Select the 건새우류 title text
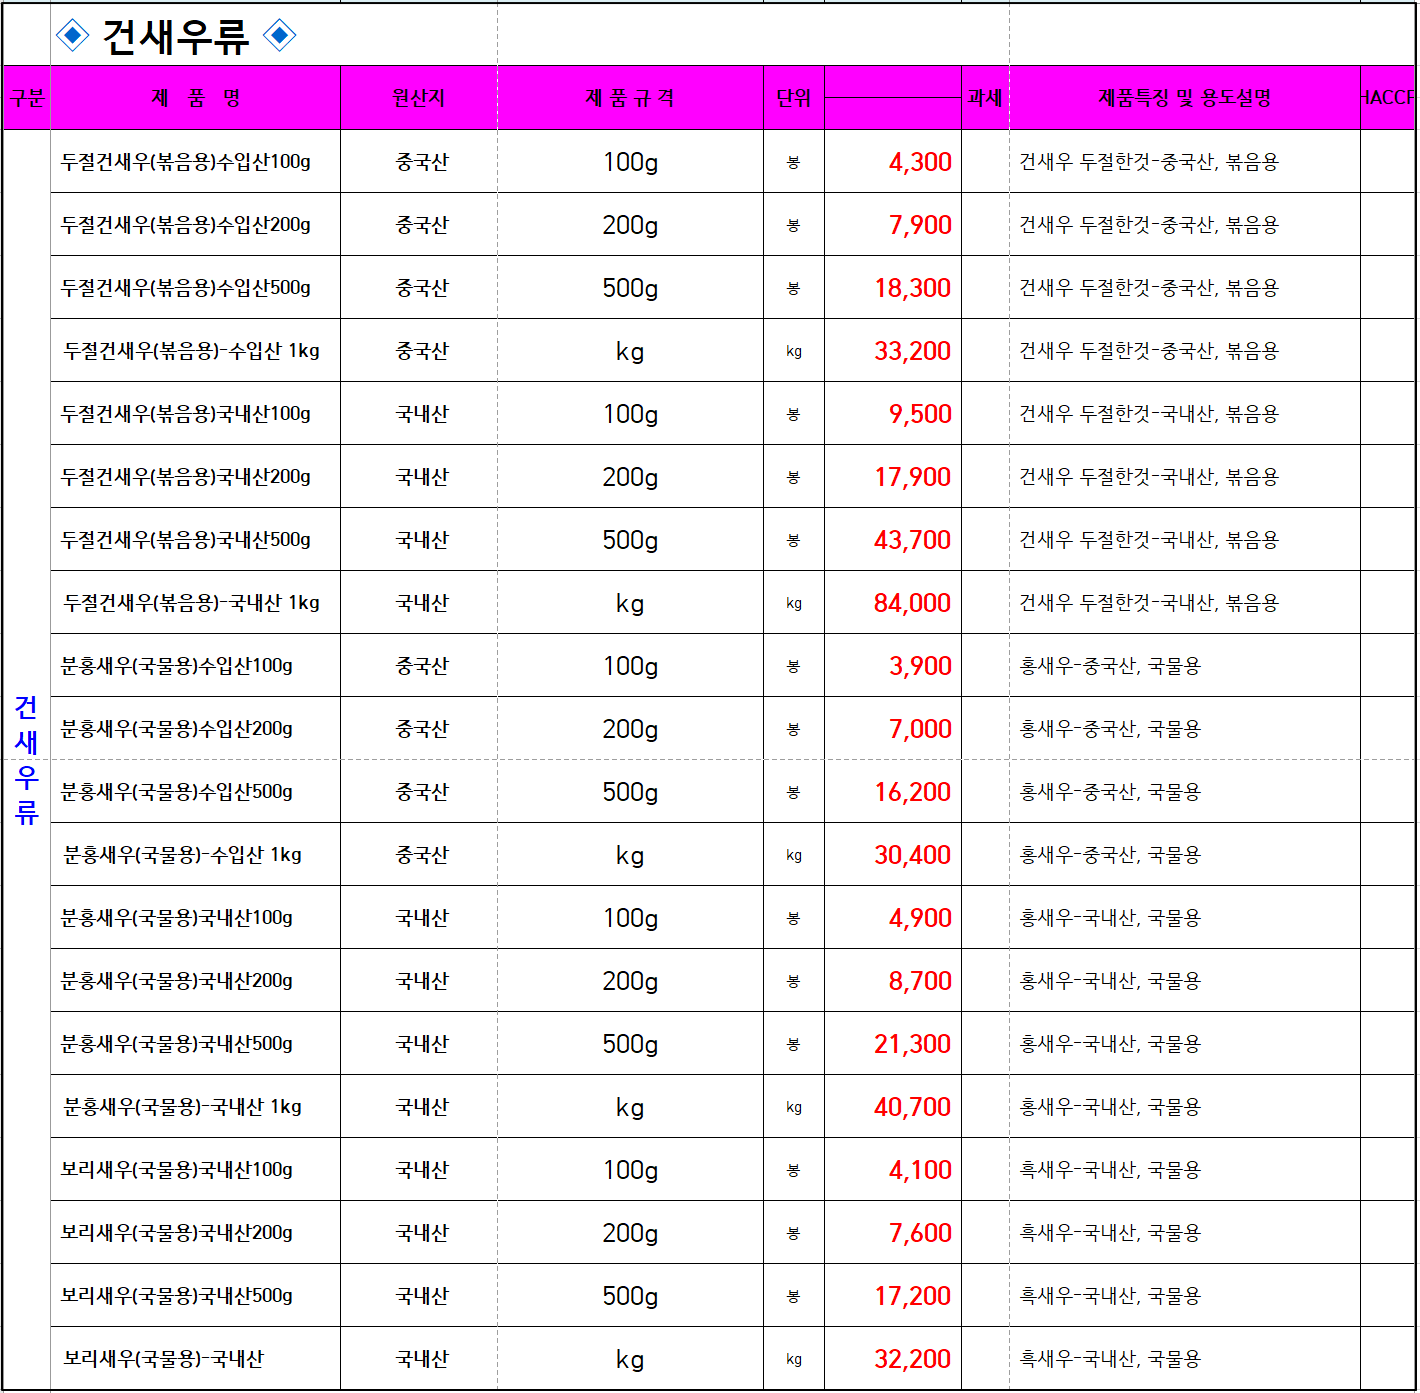Viewport: 1420px width, 1393px height. [x=176, y=37]
